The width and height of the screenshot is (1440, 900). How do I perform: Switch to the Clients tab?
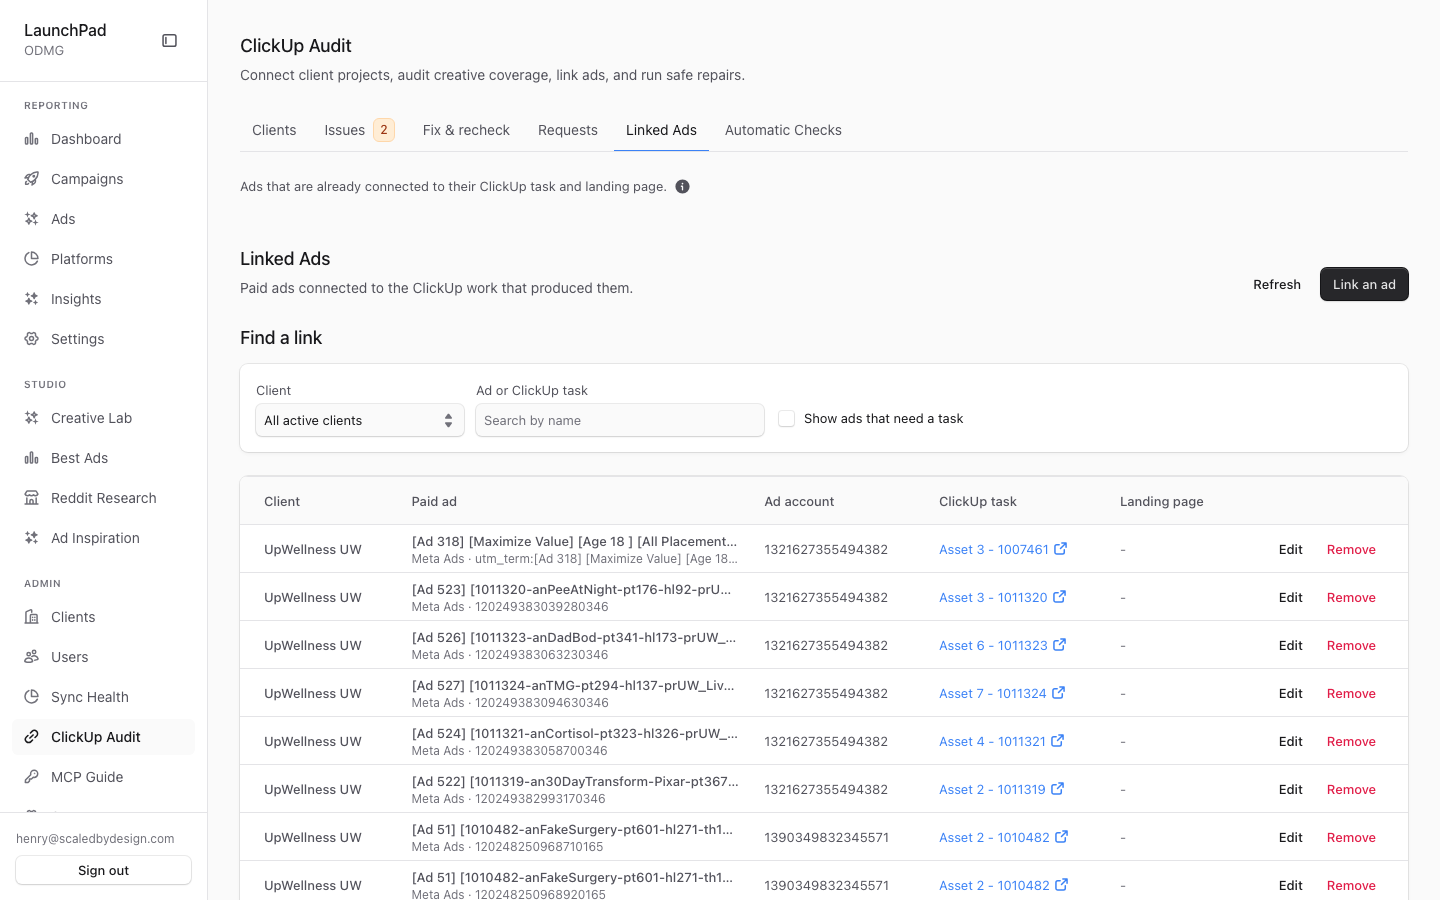[274, 130]
